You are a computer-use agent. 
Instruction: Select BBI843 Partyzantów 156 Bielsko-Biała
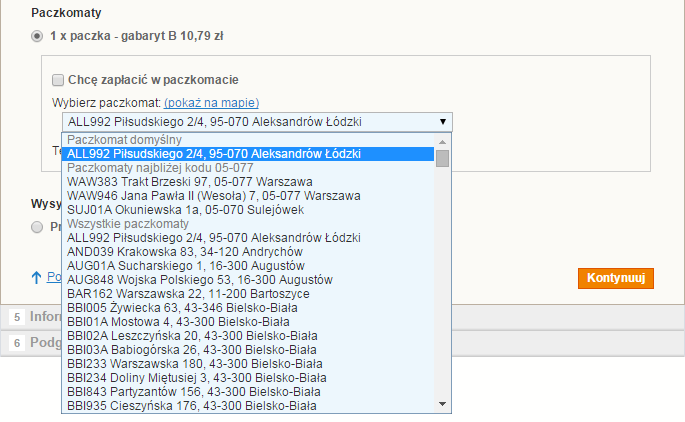tap(248, 391)
